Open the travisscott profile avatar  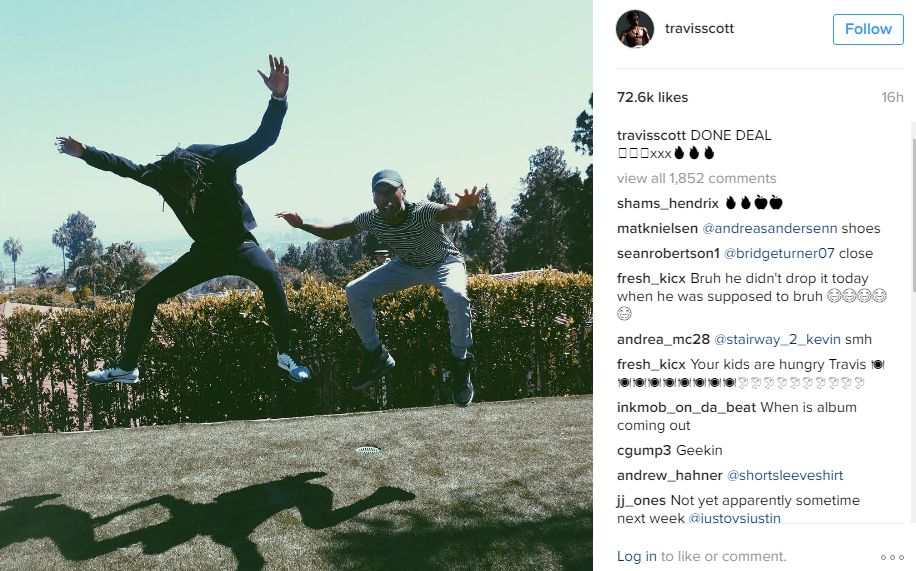click(x=634, y=29)
